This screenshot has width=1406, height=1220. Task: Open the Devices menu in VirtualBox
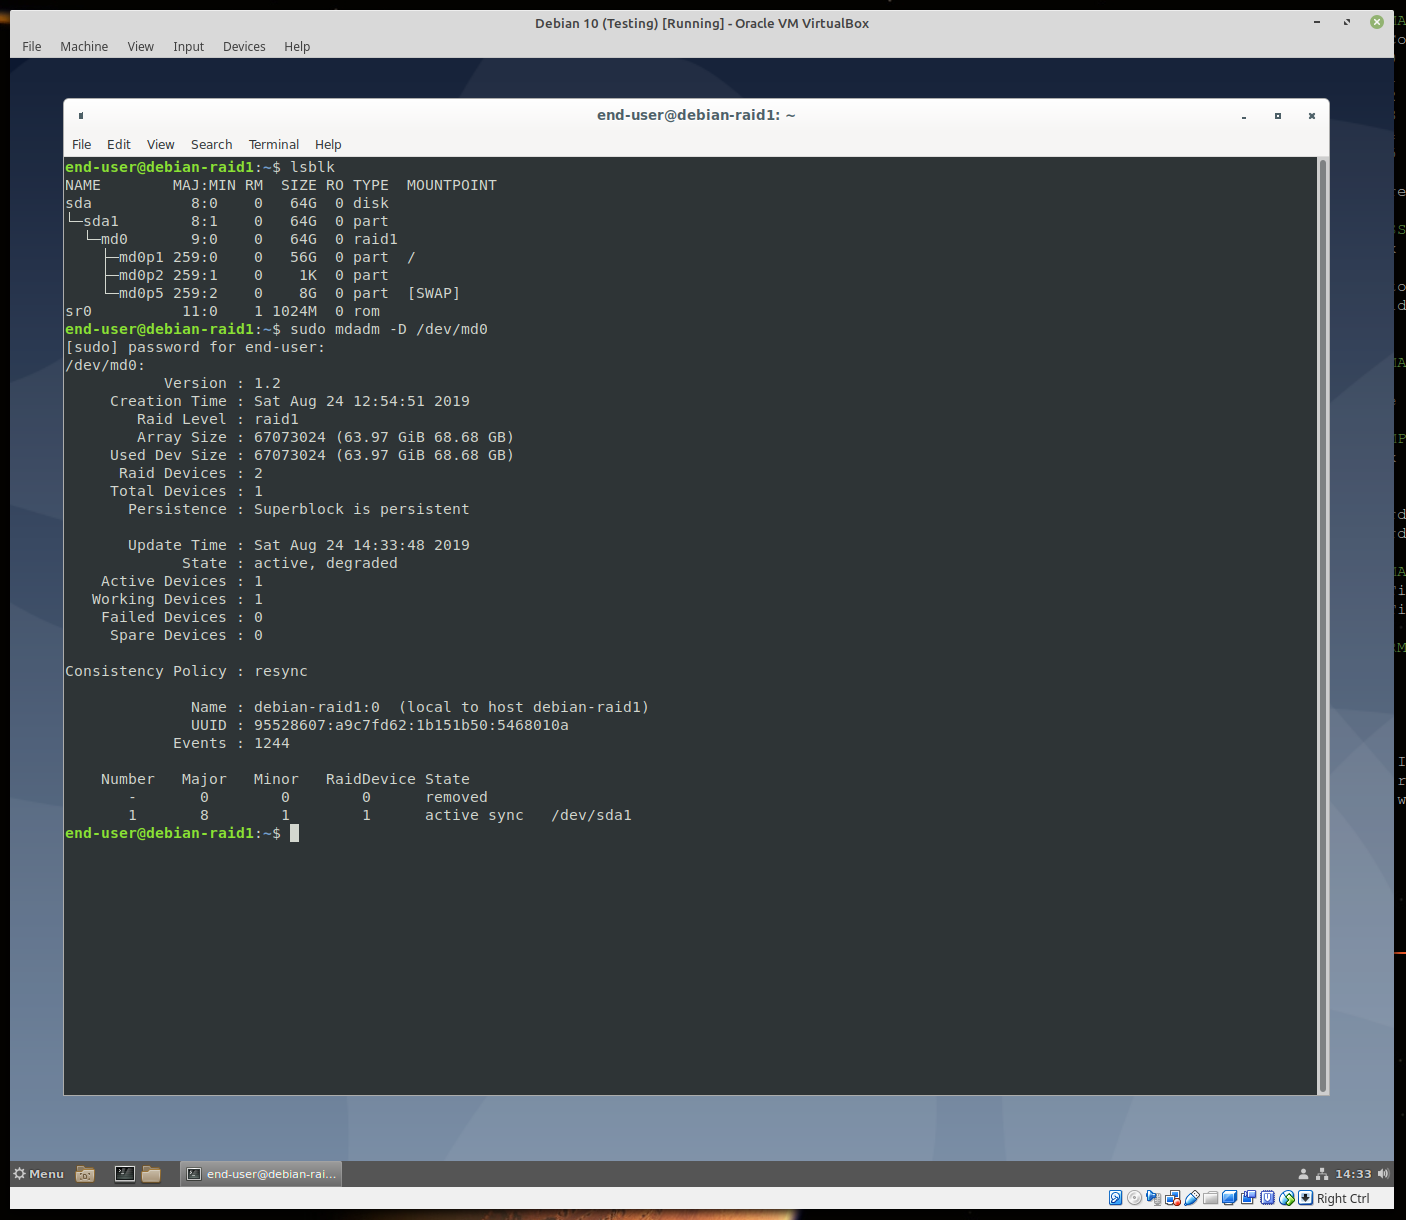(x=243, y=46)
